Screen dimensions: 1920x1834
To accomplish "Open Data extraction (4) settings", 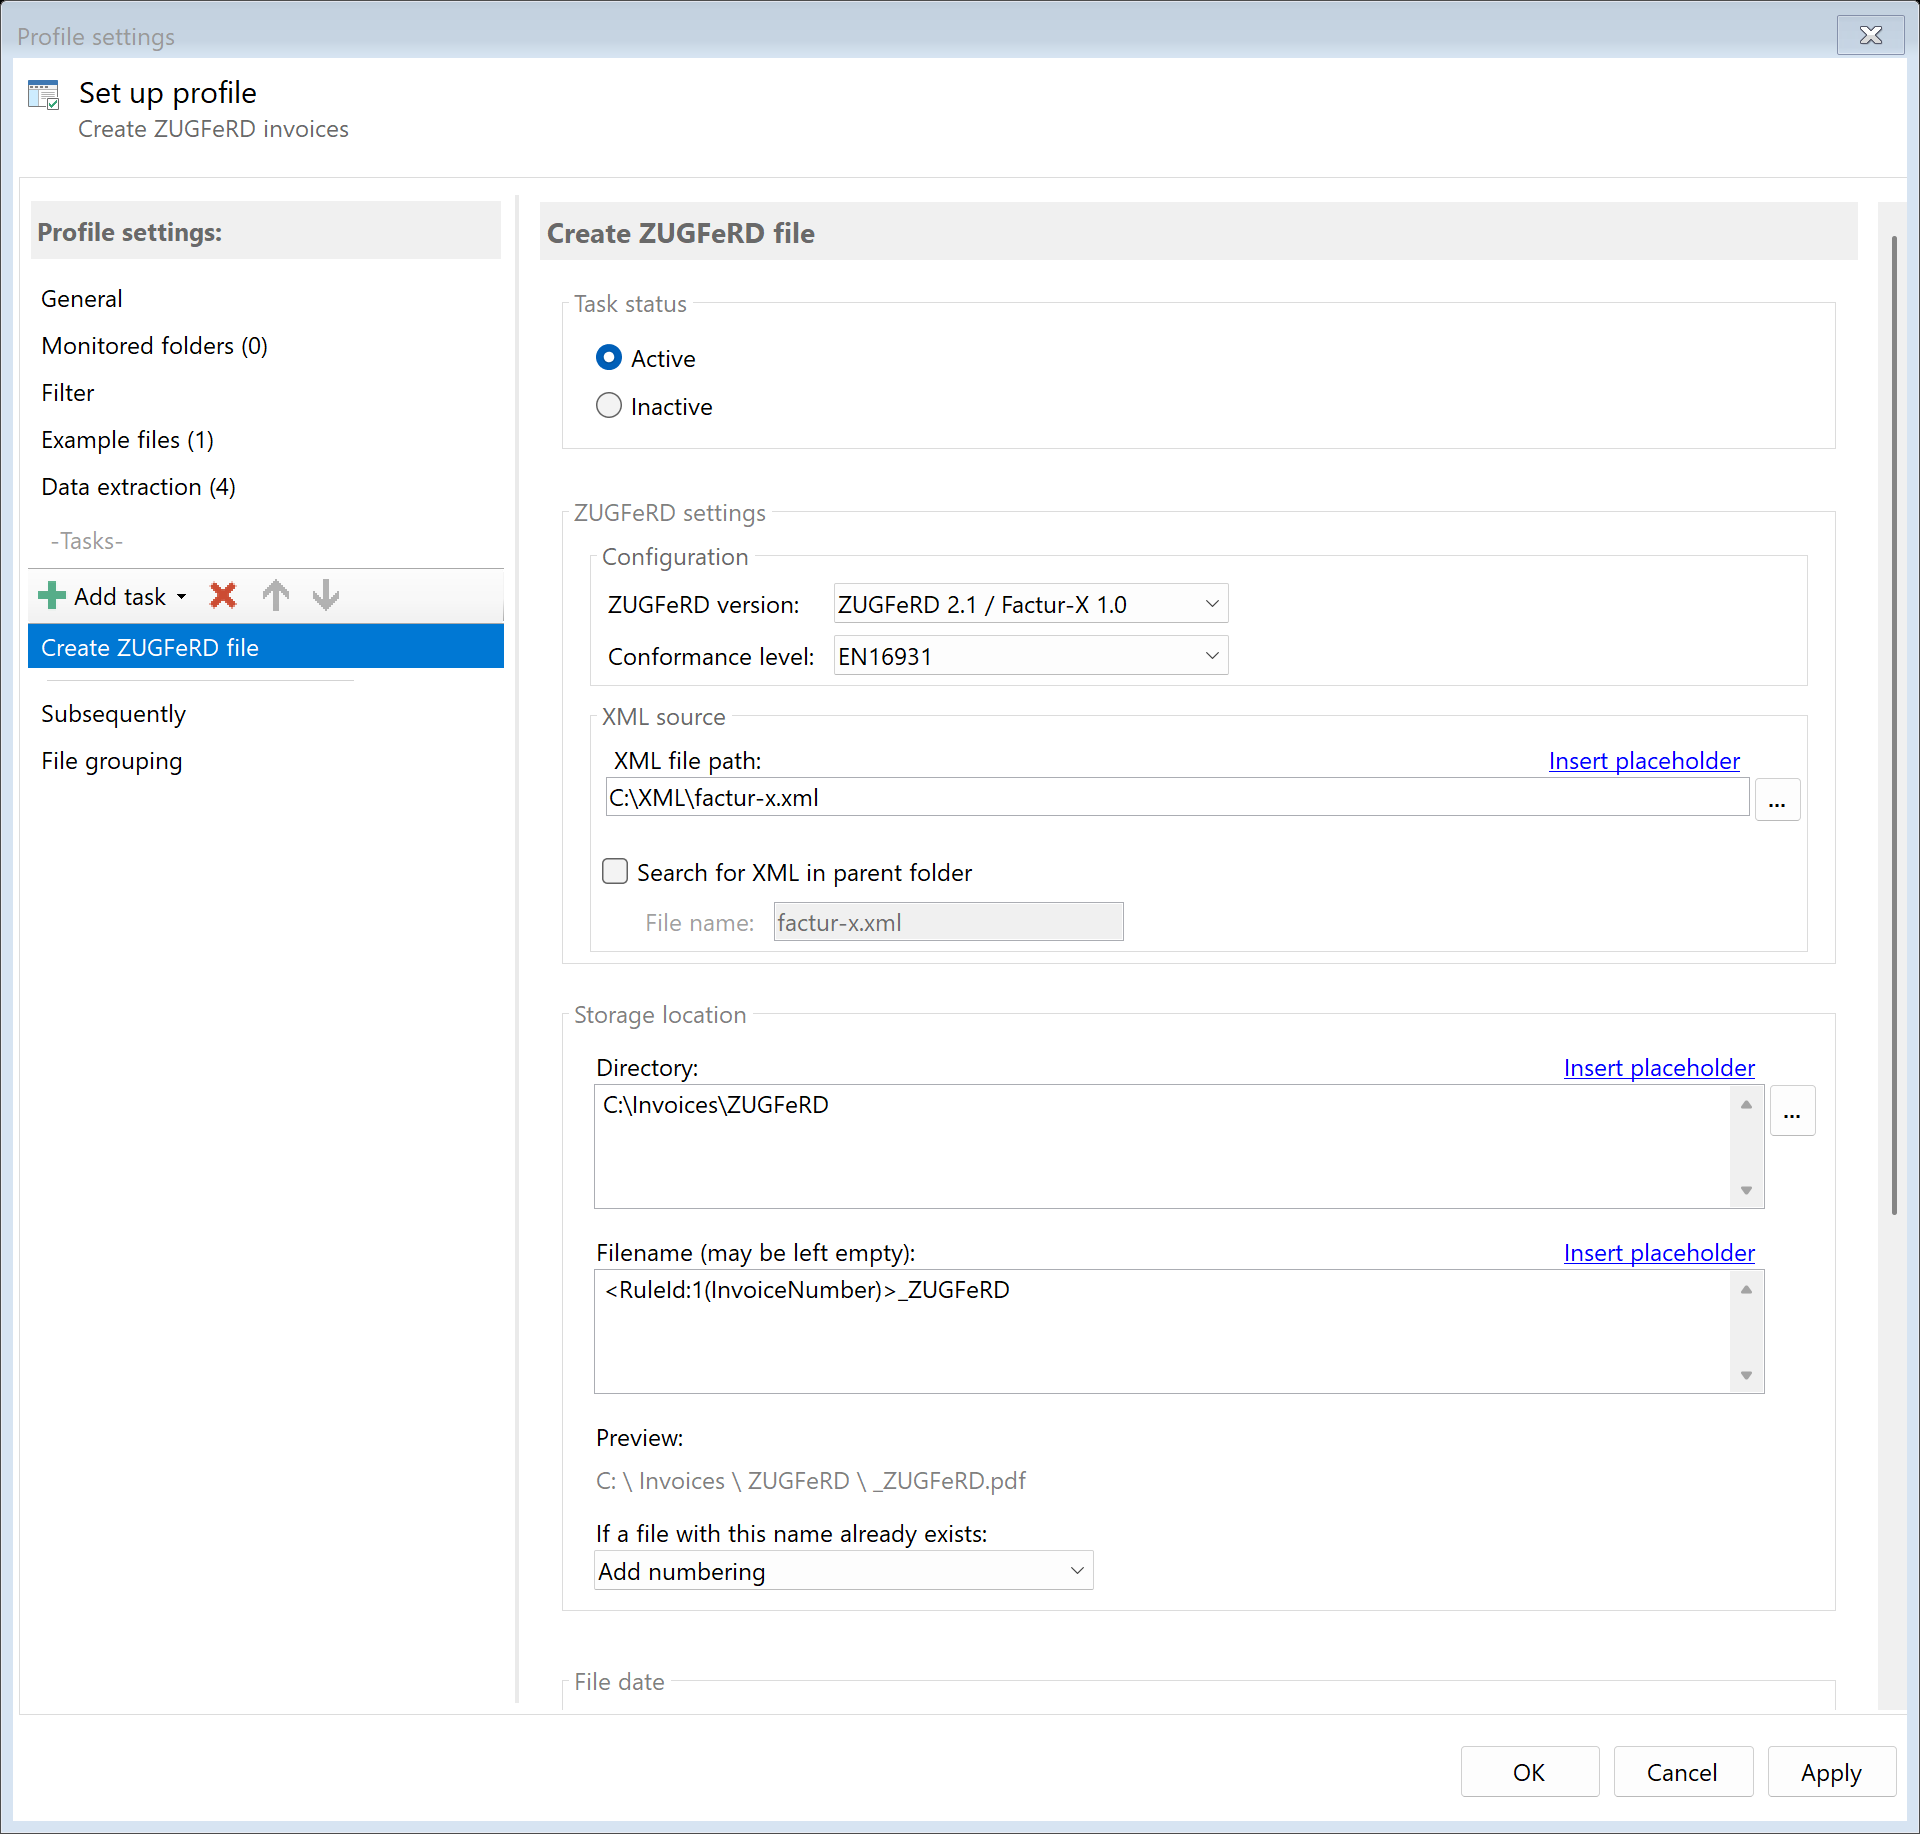I will coord(138,487).
